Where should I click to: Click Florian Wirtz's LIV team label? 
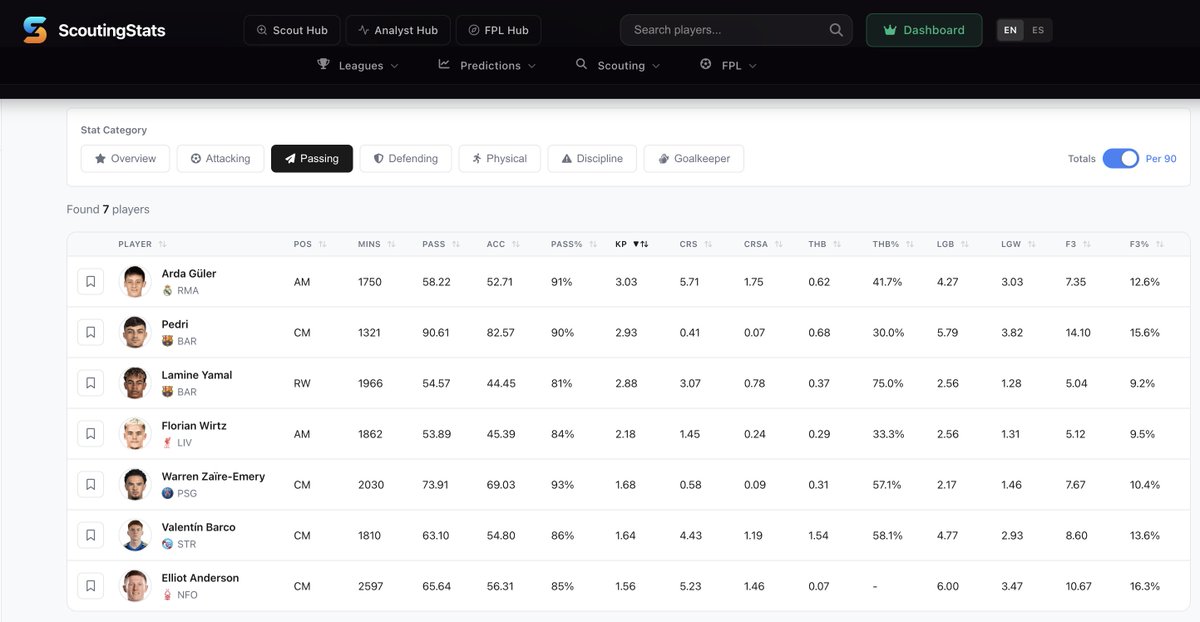coord(184,442)
